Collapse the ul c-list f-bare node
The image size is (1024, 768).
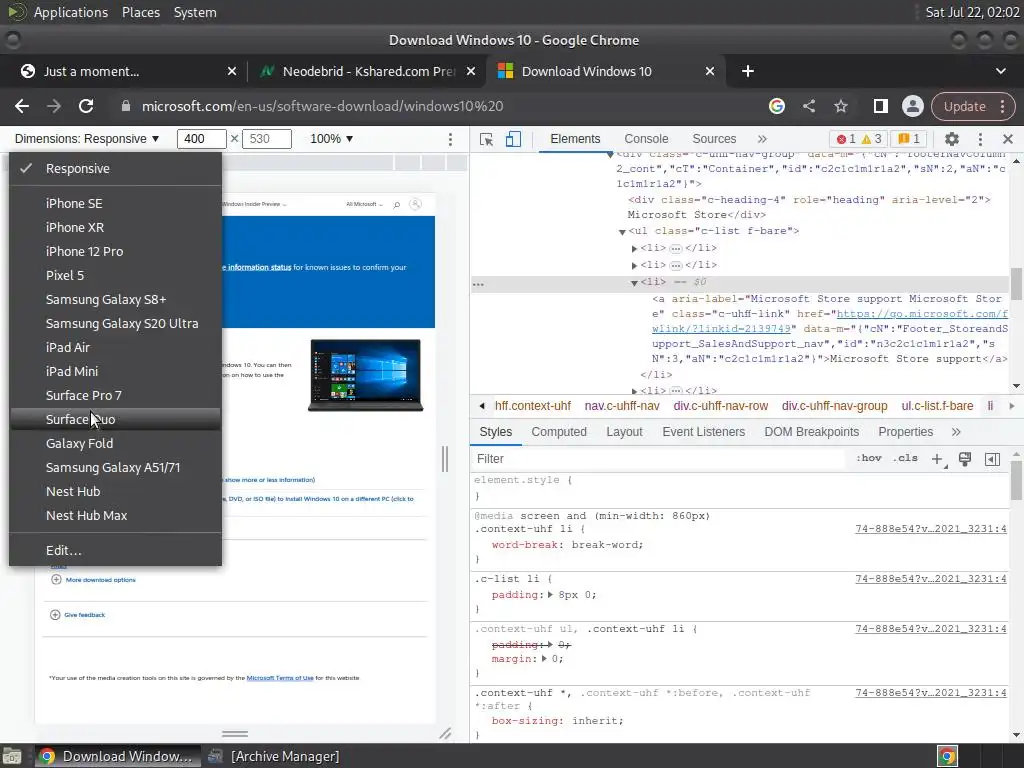(x=622, y=232)
